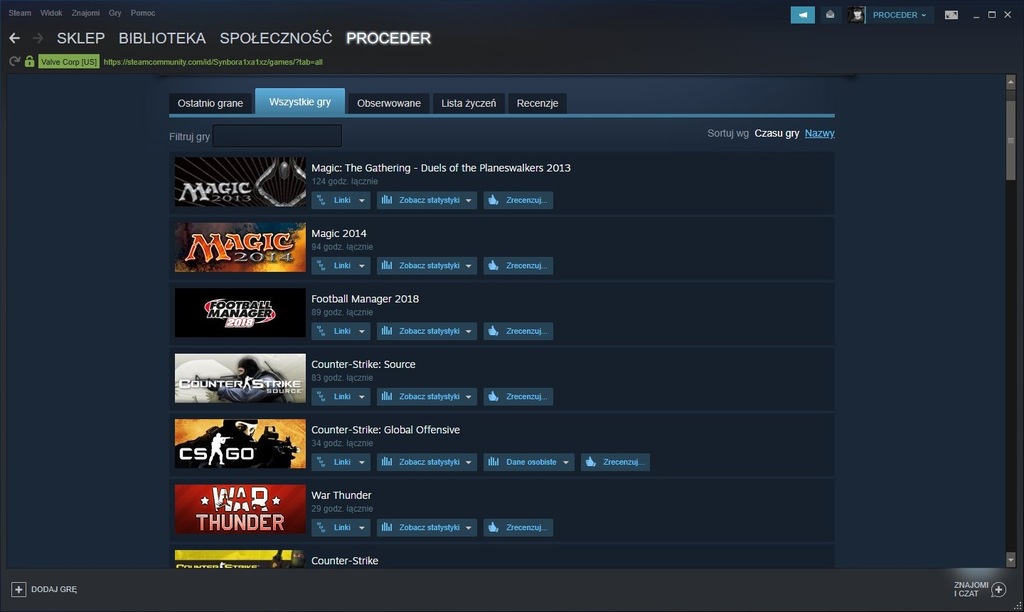Open War Thunder title link

(x=341, y=495)
